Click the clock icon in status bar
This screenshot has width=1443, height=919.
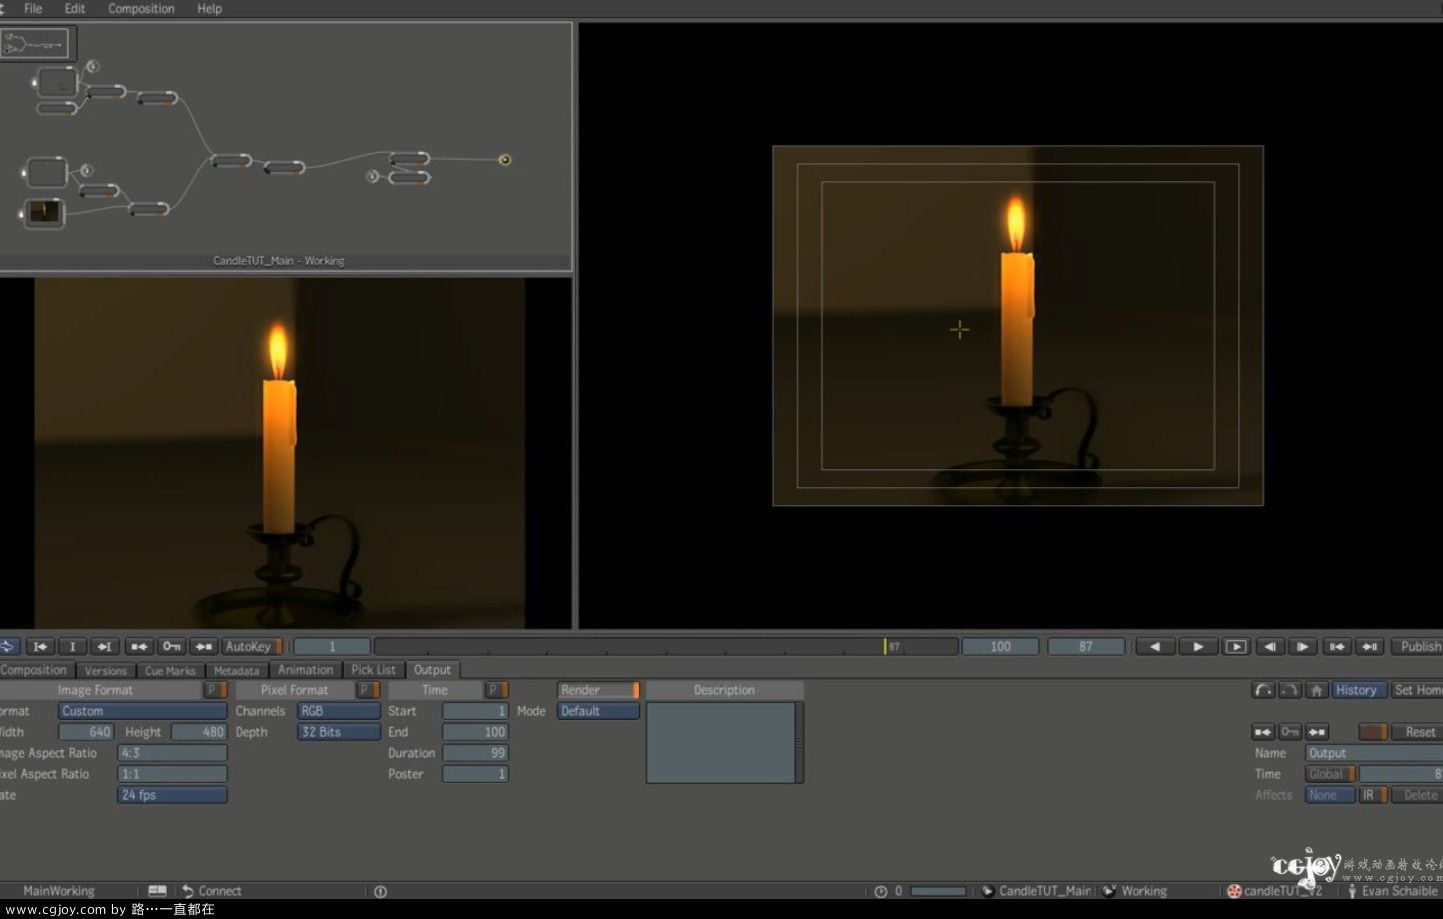coord(880,891)
